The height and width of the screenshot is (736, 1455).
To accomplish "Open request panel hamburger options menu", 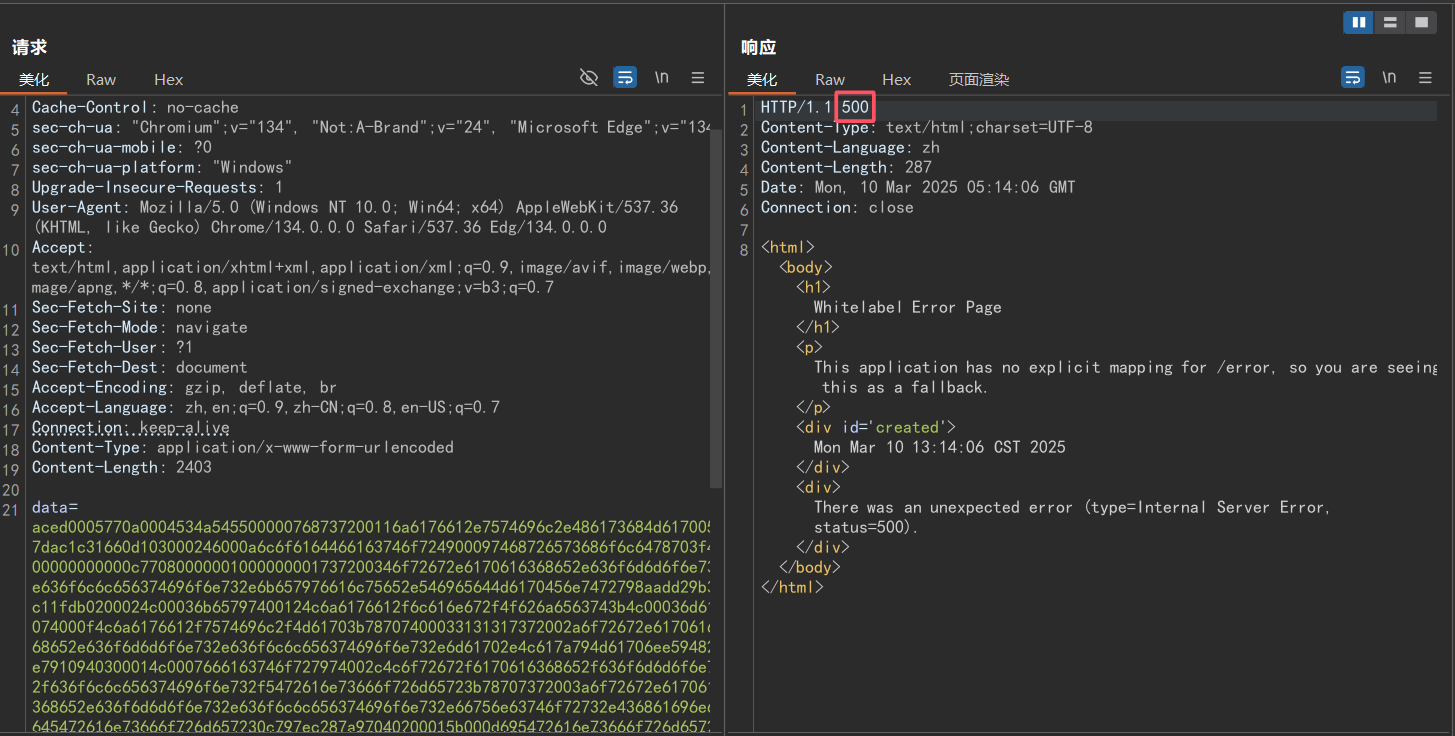I will [698, 77].
